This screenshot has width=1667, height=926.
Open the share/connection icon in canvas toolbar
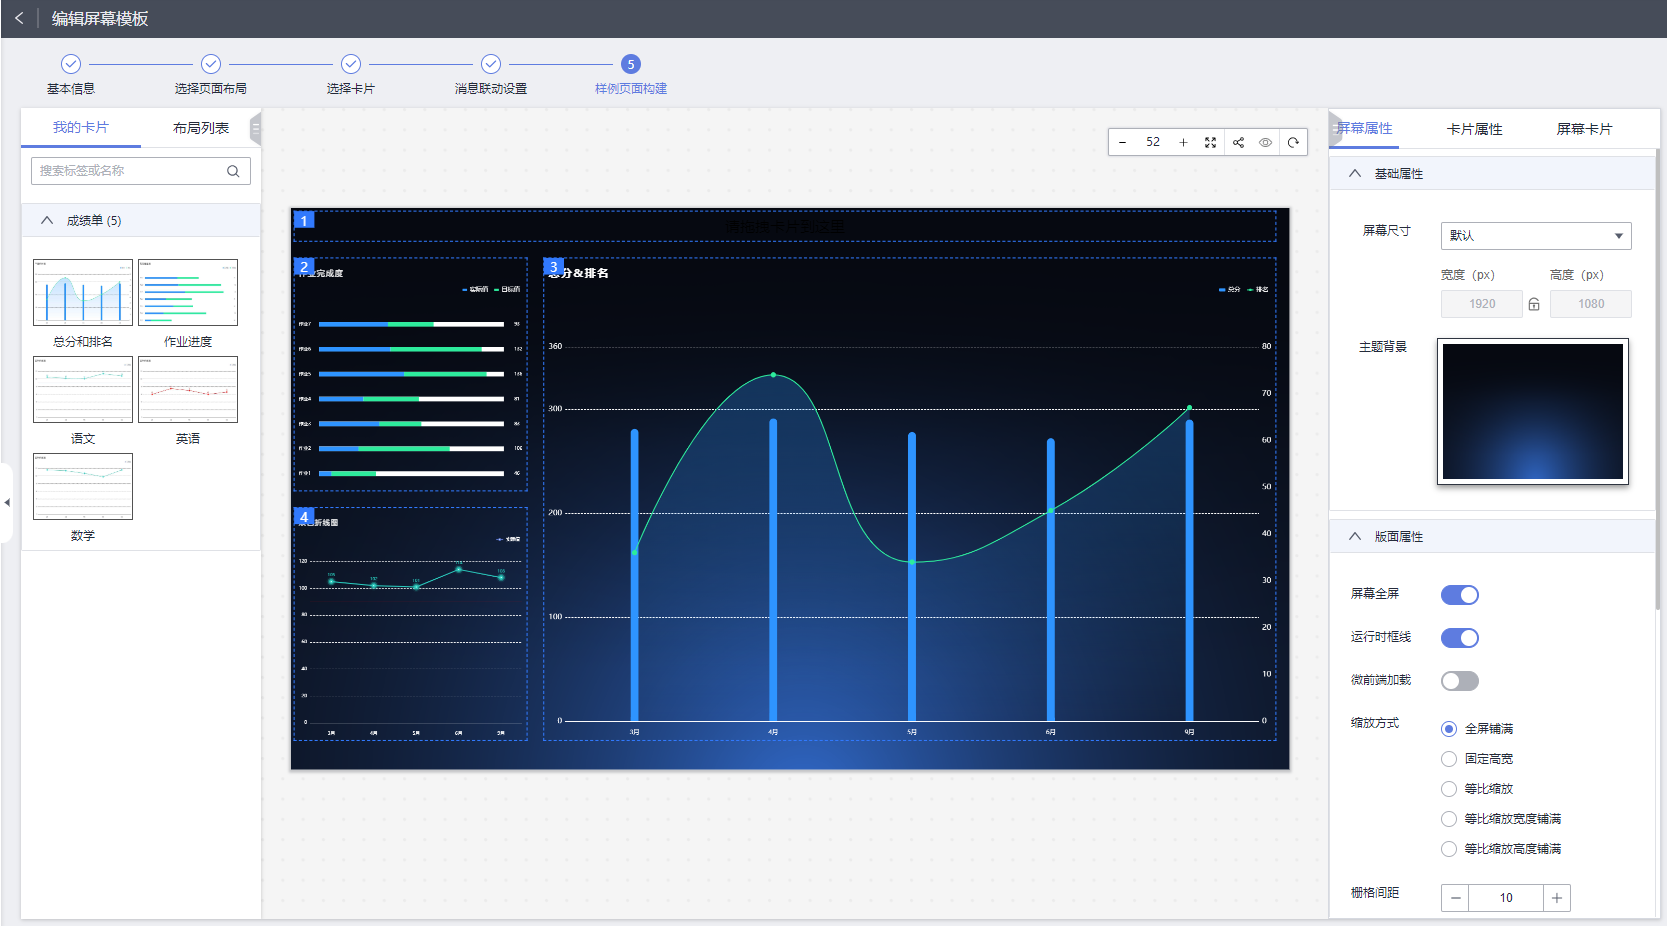coord(1238,143)
